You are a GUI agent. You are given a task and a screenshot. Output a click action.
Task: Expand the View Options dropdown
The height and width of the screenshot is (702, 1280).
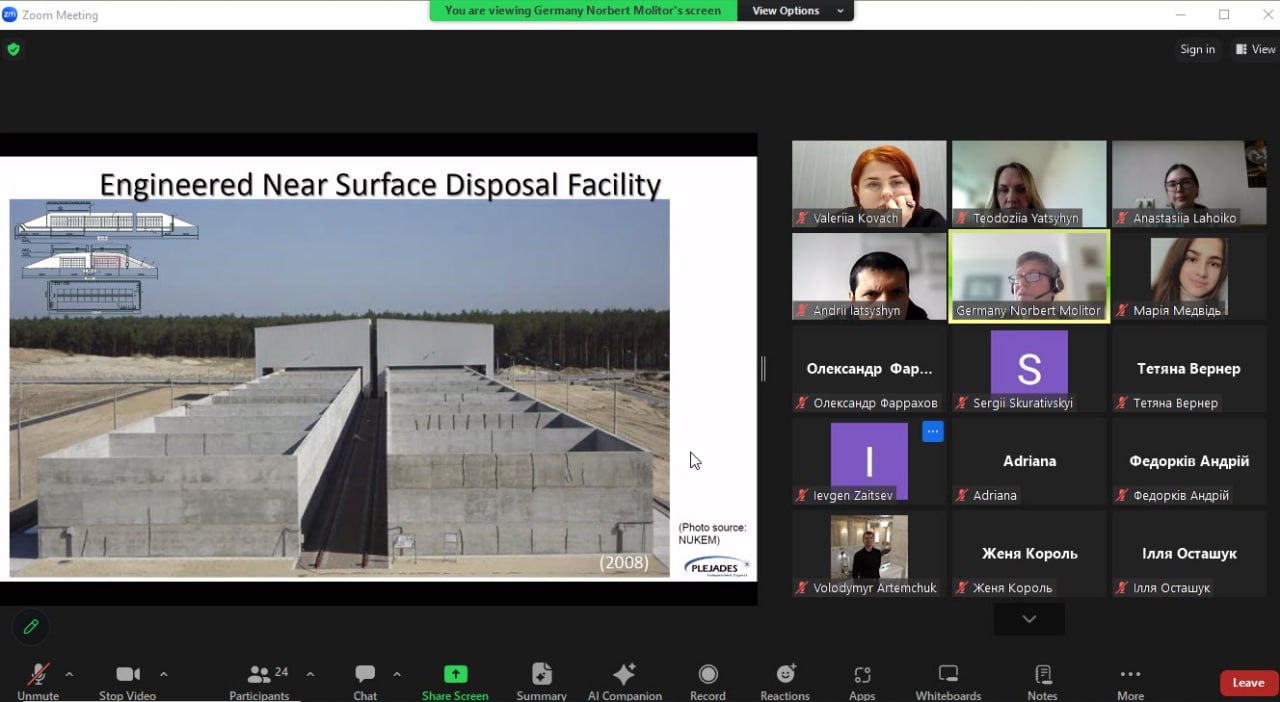797,11
